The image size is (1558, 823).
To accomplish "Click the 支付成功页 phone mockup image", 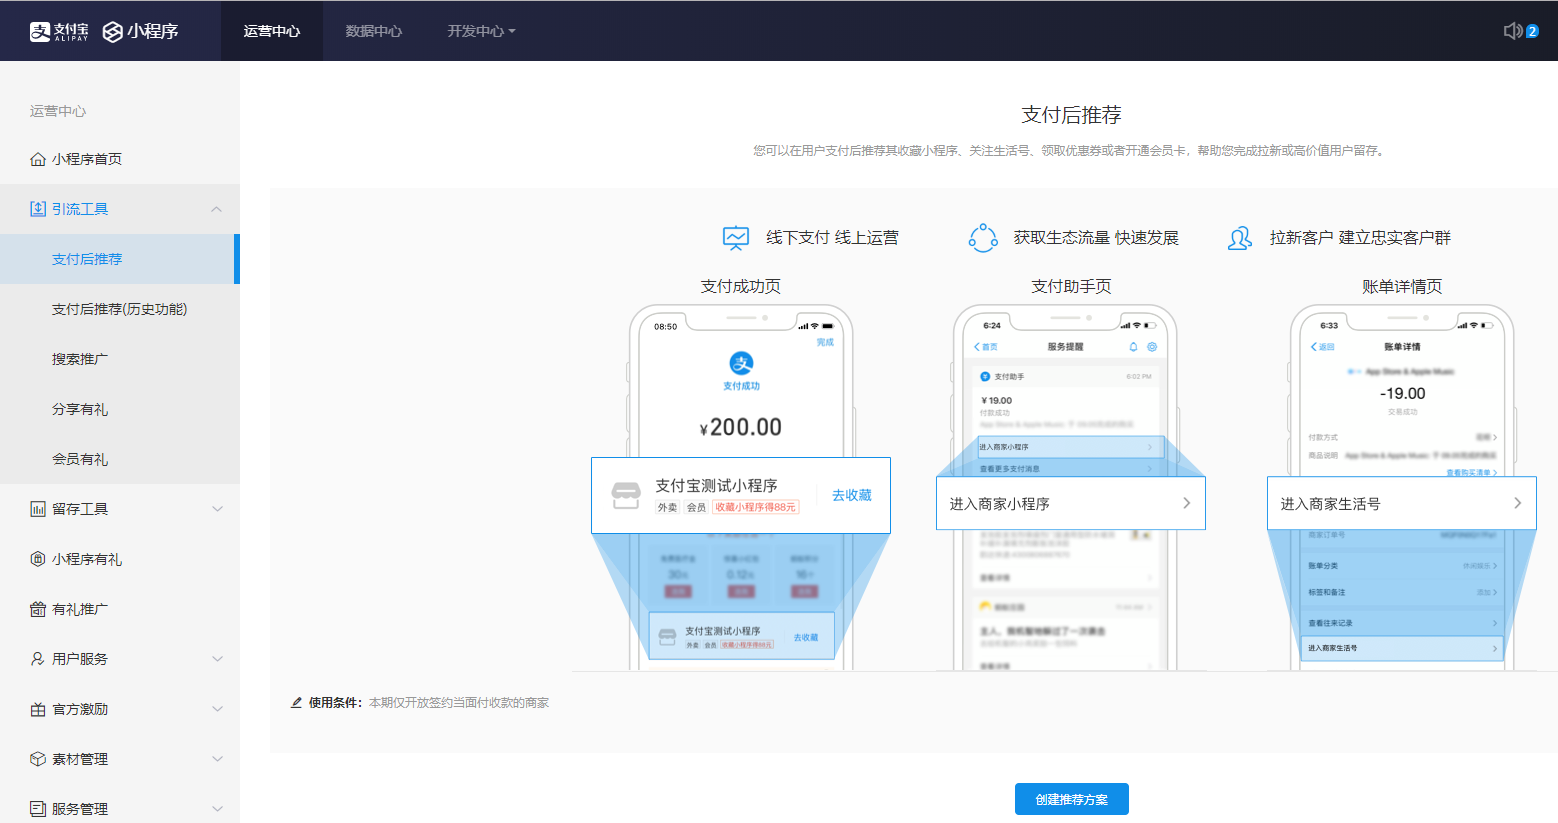I will 741,487.
